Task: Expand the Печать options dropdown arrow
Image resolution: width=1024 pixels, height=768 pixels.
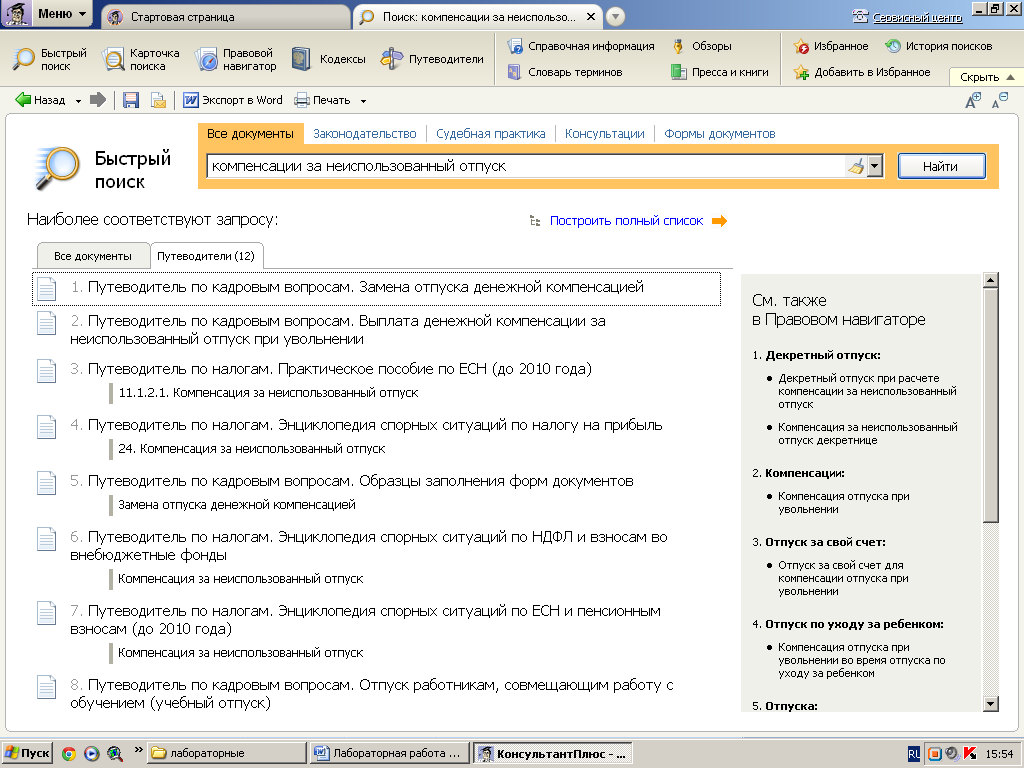Action: (x=363, y=101)
